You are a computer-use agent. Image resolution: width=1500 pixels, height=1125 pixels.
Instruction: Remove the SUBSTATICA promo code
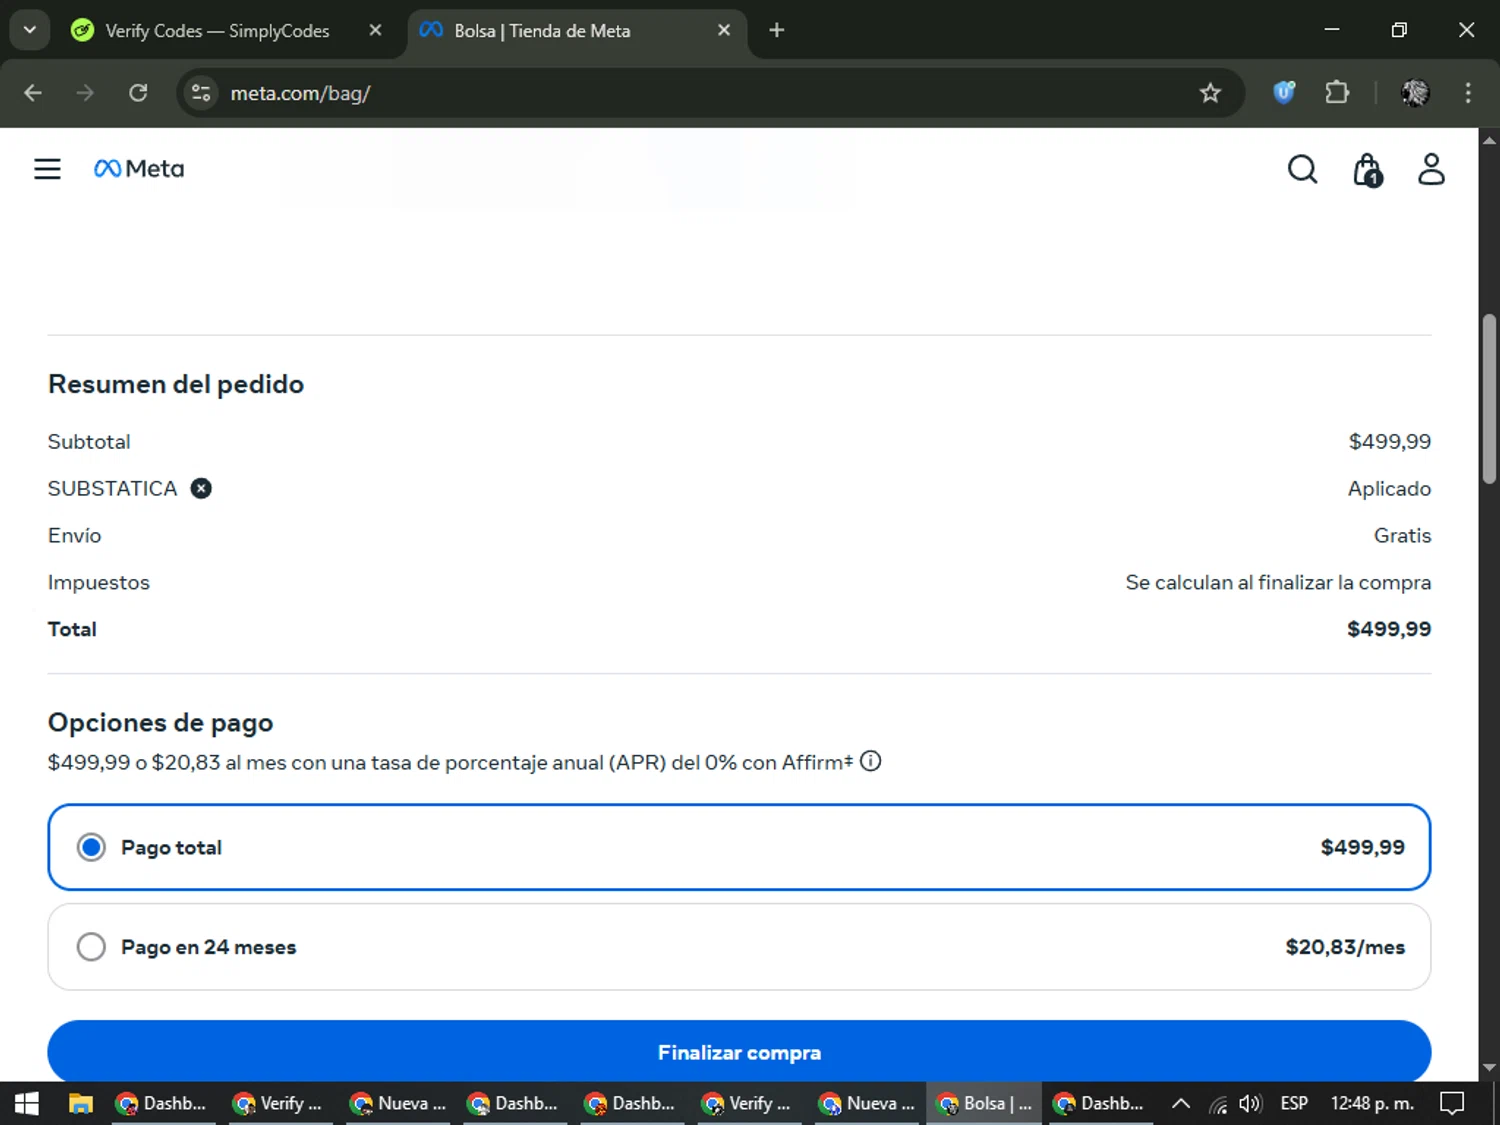point(201,488)
